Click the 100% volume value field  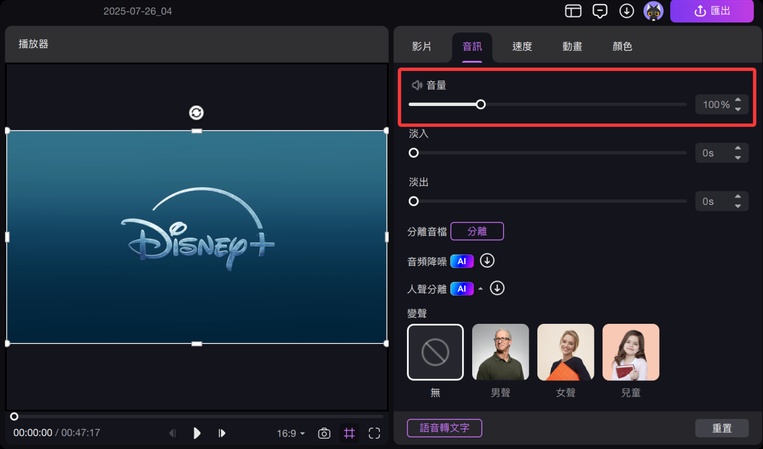pos(716,105)
